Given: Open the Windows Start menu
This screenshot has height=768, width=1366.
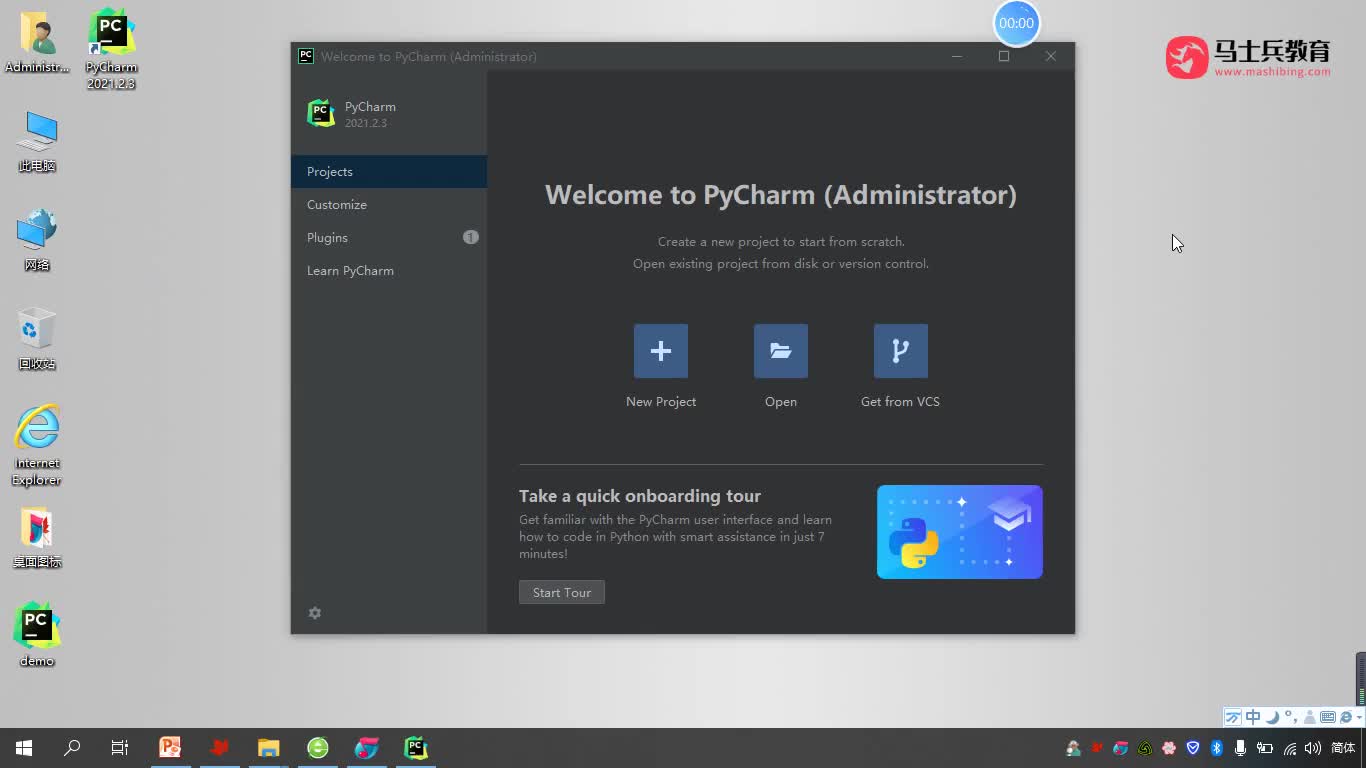Looking at the screenshot, I should (x=24, y=748).
